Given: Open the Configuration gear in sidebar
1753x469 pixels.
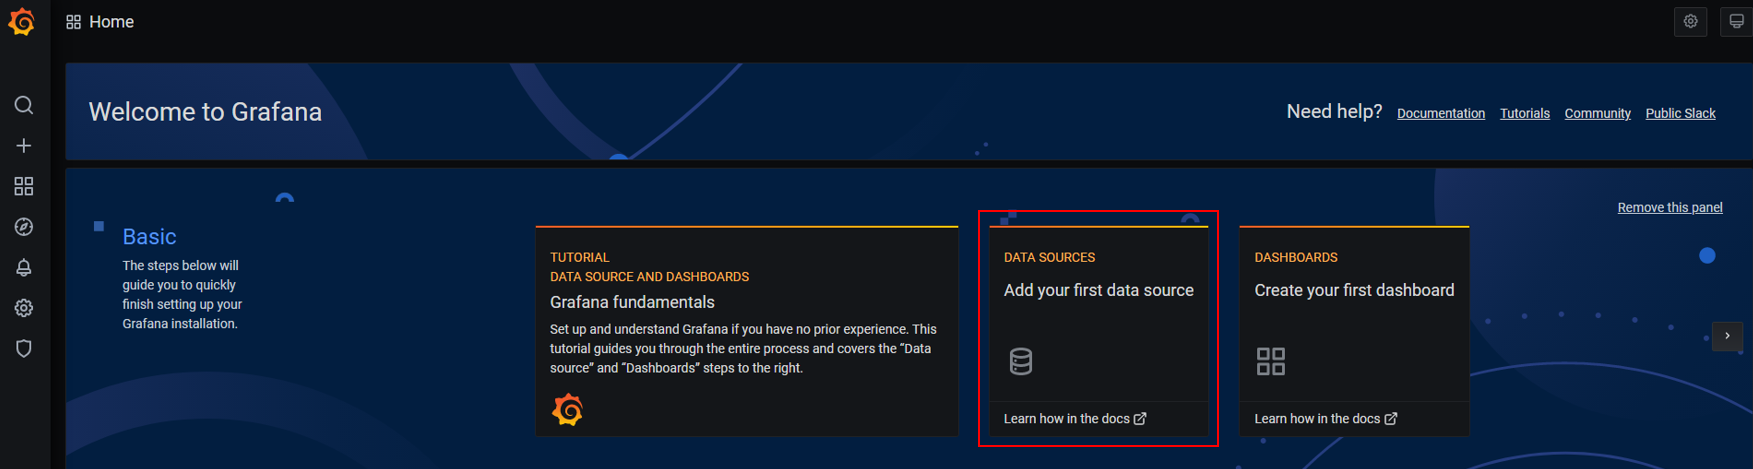Looking at the screenshot, I should (x=24, y=308).
